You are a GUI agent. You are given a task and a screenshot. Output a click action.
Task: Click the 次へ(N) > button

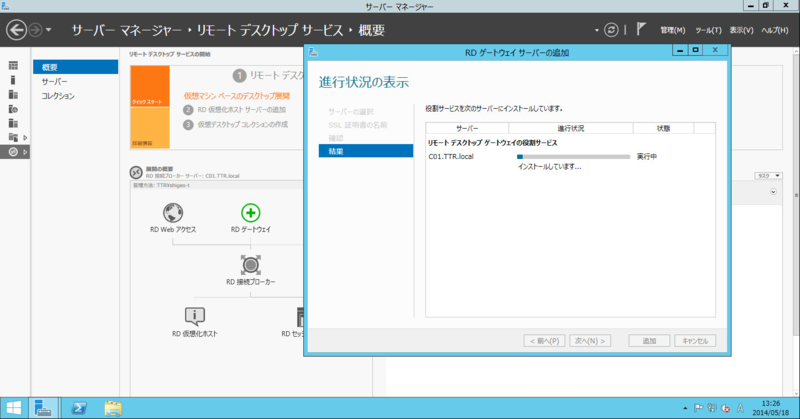[x=590, y=340]
